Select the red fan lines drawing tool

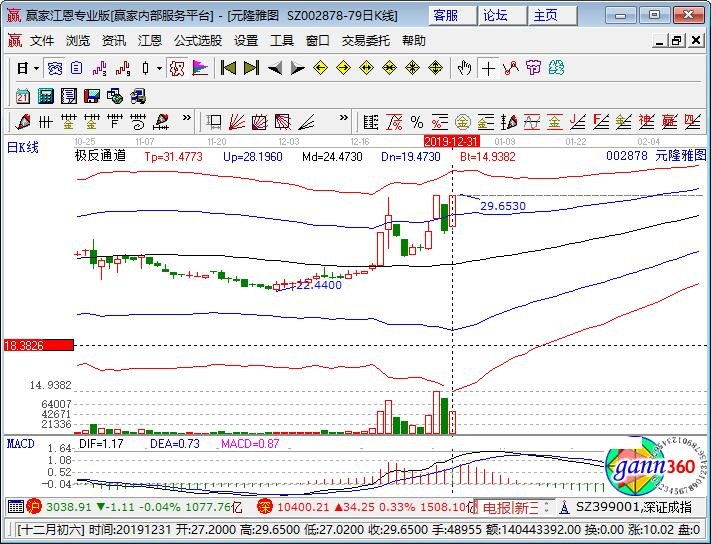237,122
